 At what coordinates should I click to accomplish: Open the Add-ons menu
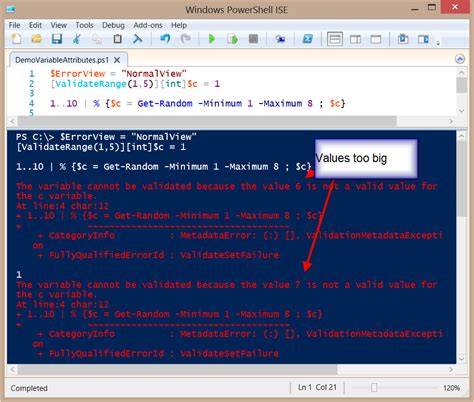point(148,25)
